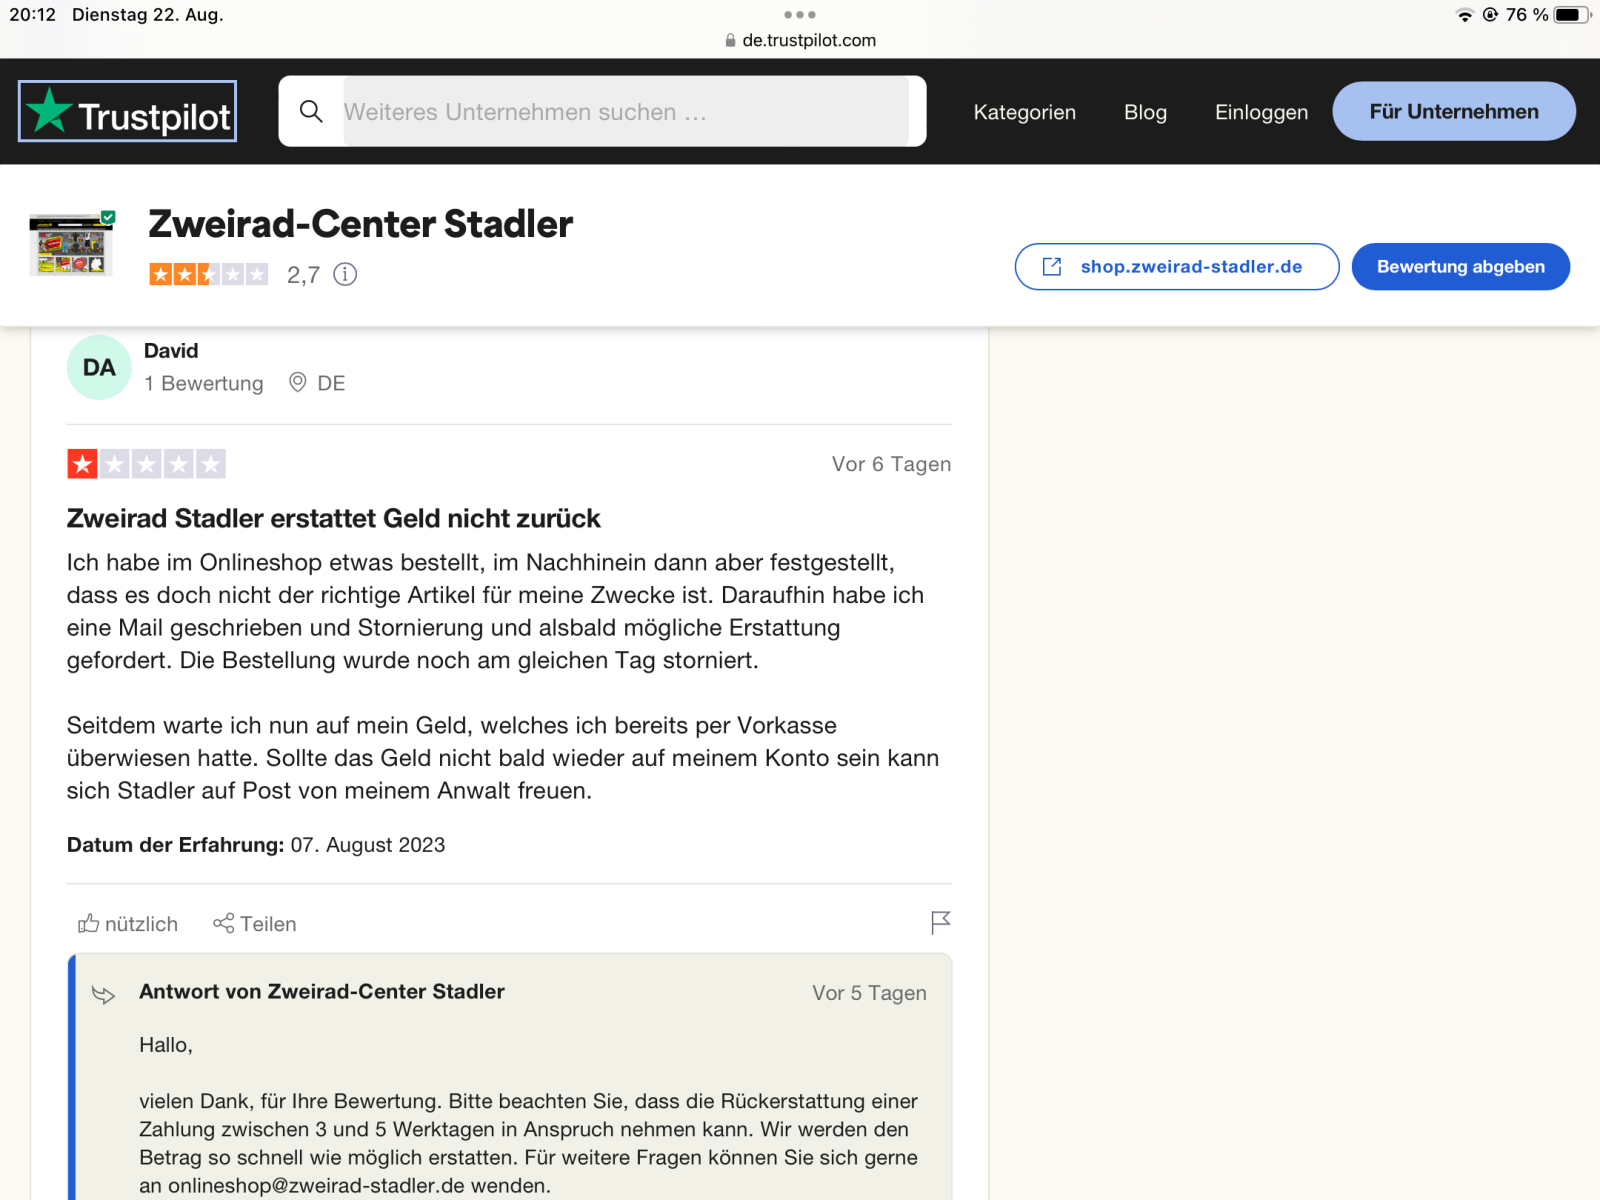Viewport: 1600px width, 1200px height.
Task: Click the 'Bewertung abgeben' button
Action: pos(1461,267)
